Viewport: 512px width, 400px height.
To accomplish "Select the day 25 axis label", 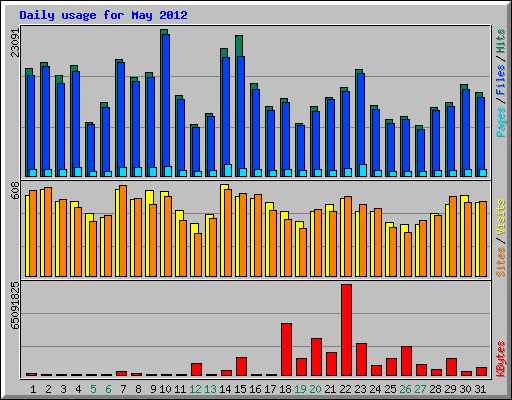I will coord(390,389).
